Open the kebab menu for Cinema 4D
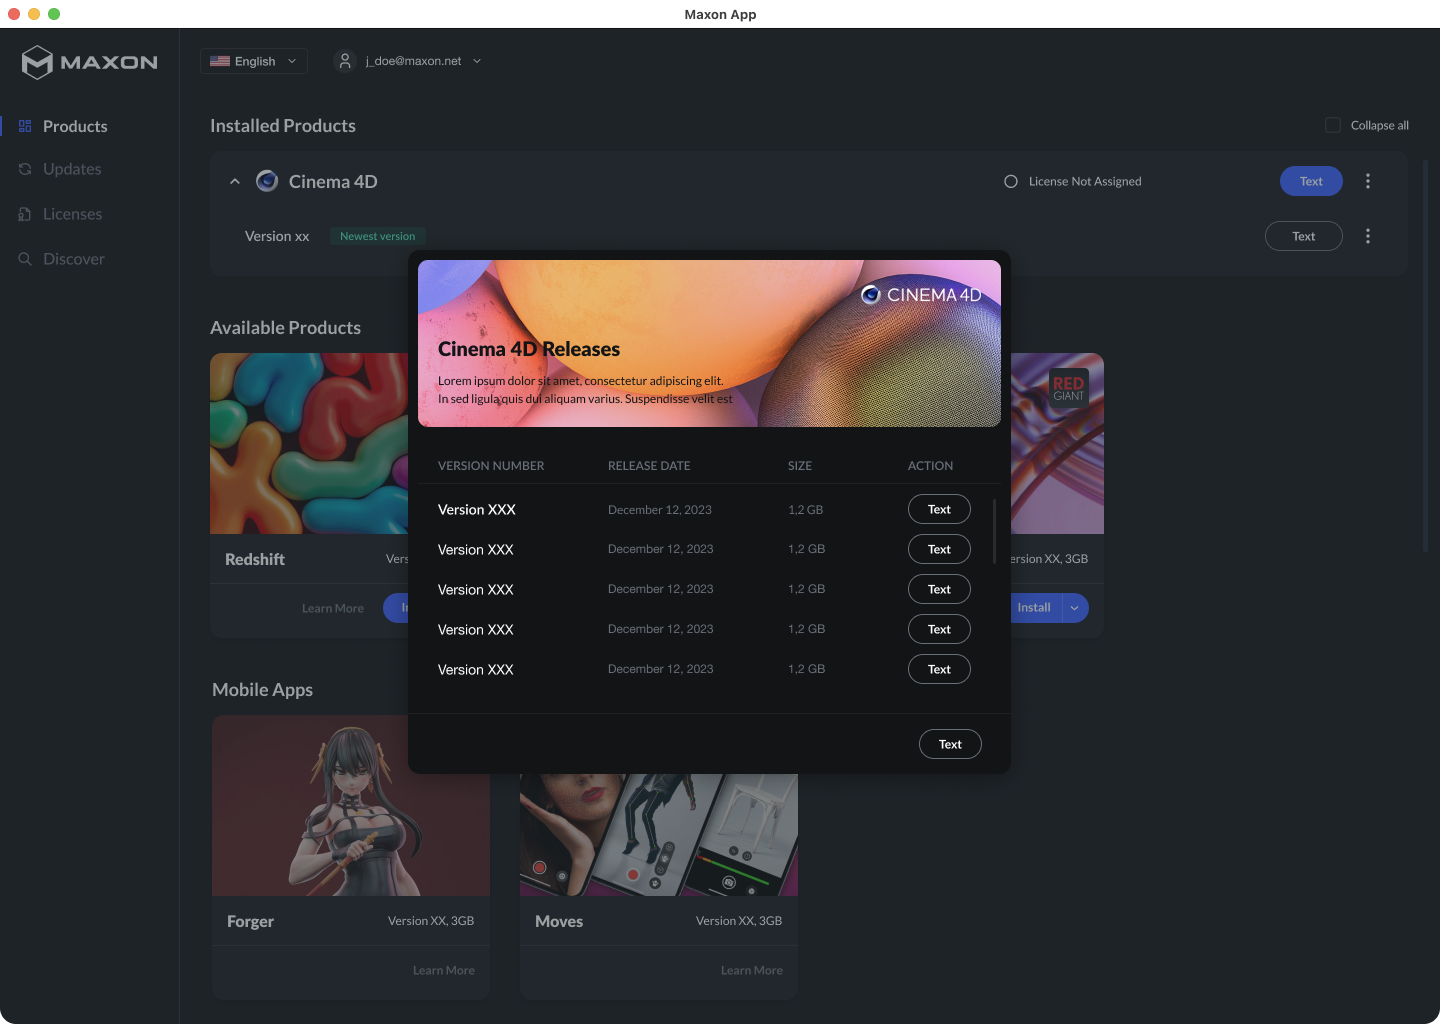The width and height of the screenshot is (1440, 1024). (x=1368, y=181)
